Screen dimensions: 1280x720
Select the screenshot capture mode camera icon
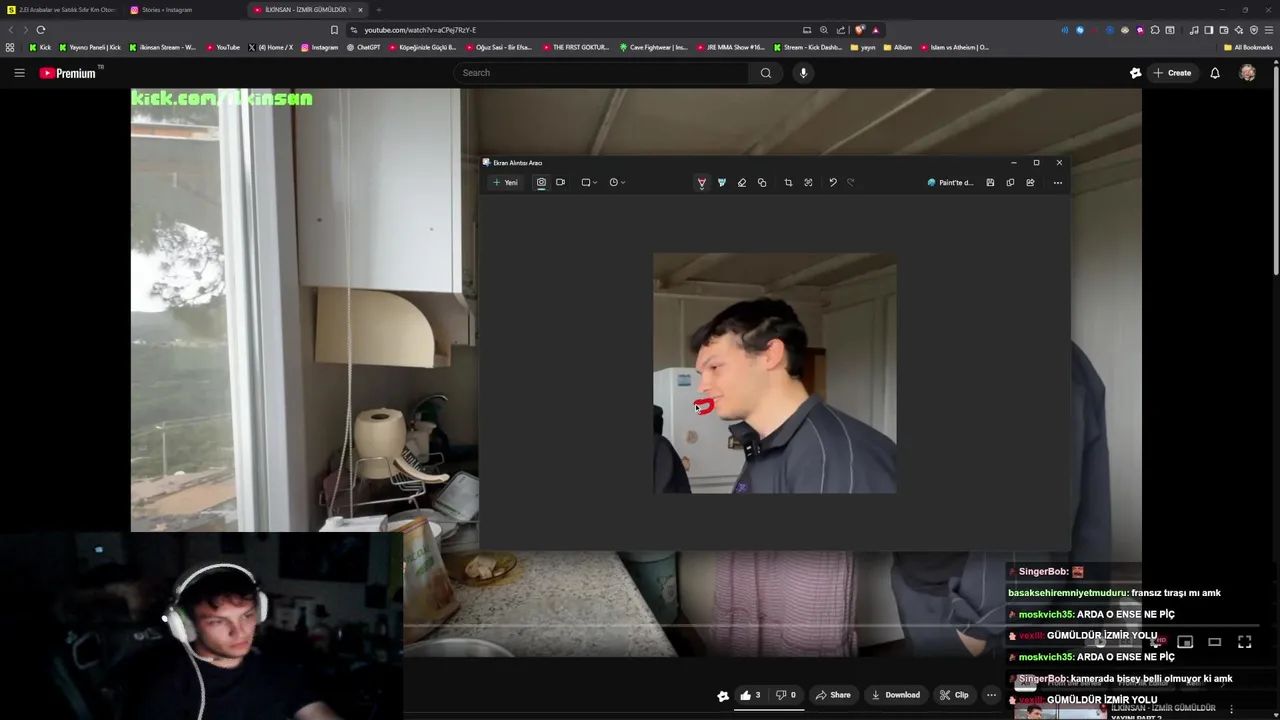tap(541, 183)
